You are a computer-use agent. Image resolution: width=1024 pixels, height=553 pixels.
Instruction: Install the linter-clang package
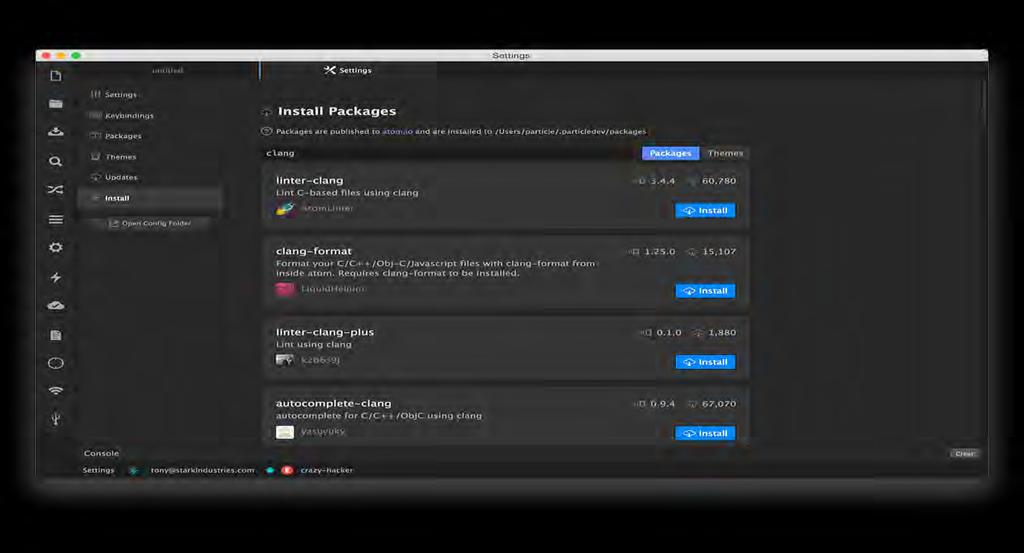[x=705, y=210]
